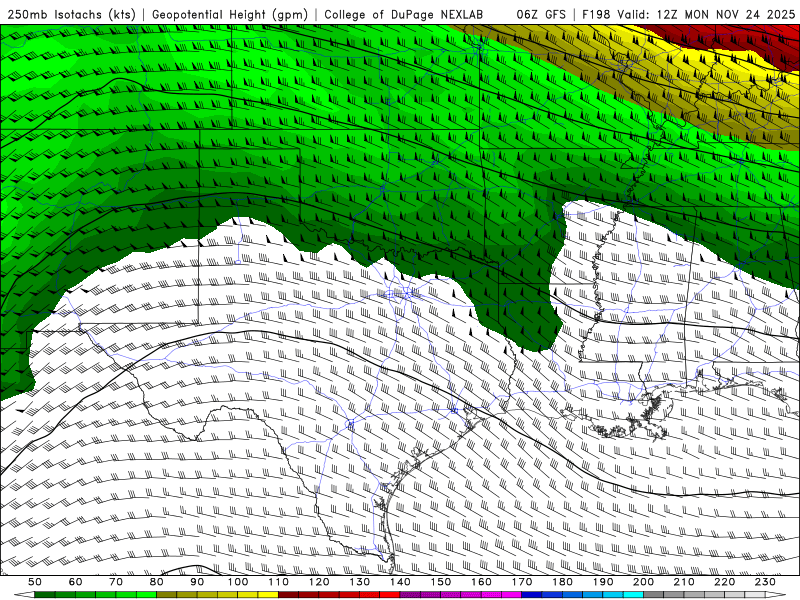This screenshot has height=600, width=800.
Task: Click the 180 value on the color scale
Action: 562,582
